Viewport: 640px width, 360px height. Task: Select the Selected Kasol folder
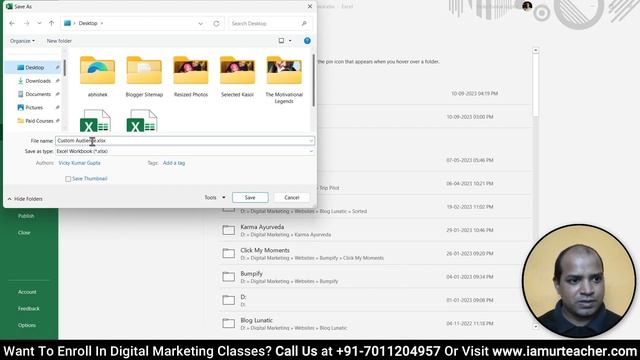[x=237, y=77]
